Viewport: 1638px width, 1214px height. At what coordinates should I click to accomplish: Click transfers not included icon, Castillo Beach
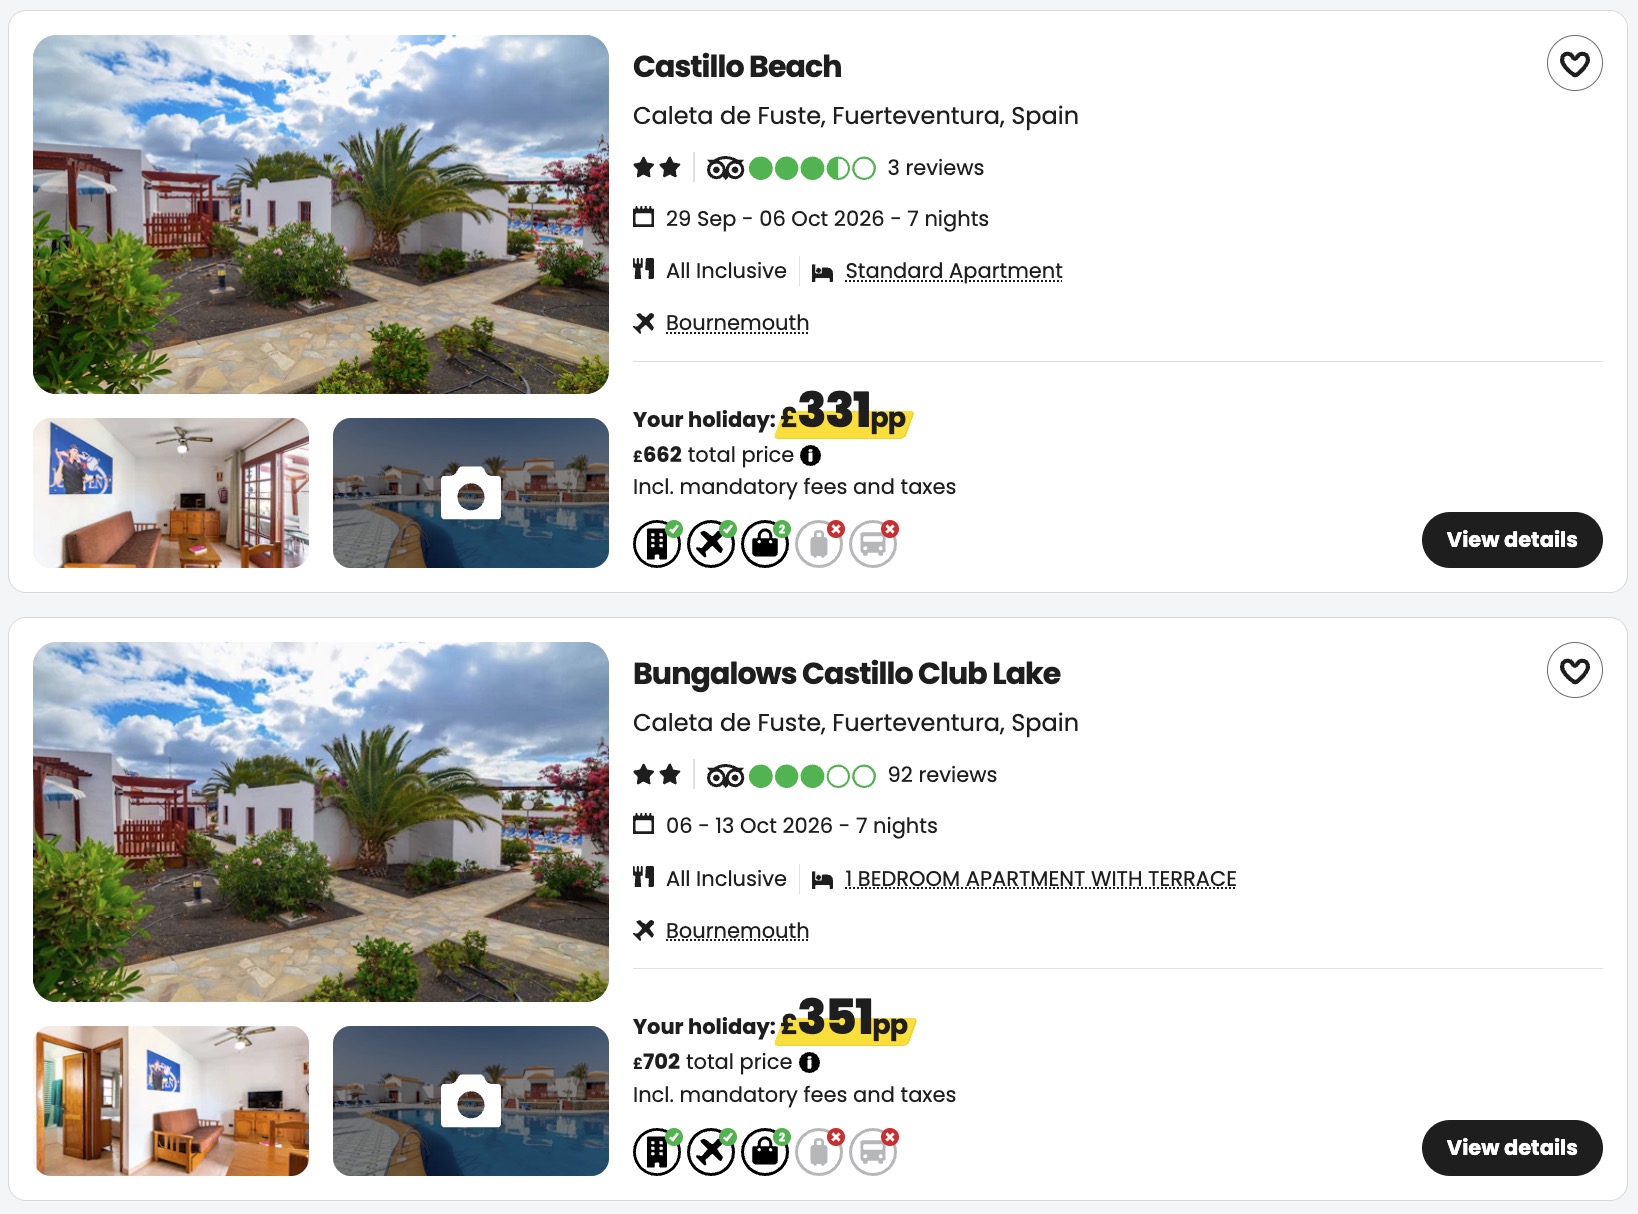[873, 543]
